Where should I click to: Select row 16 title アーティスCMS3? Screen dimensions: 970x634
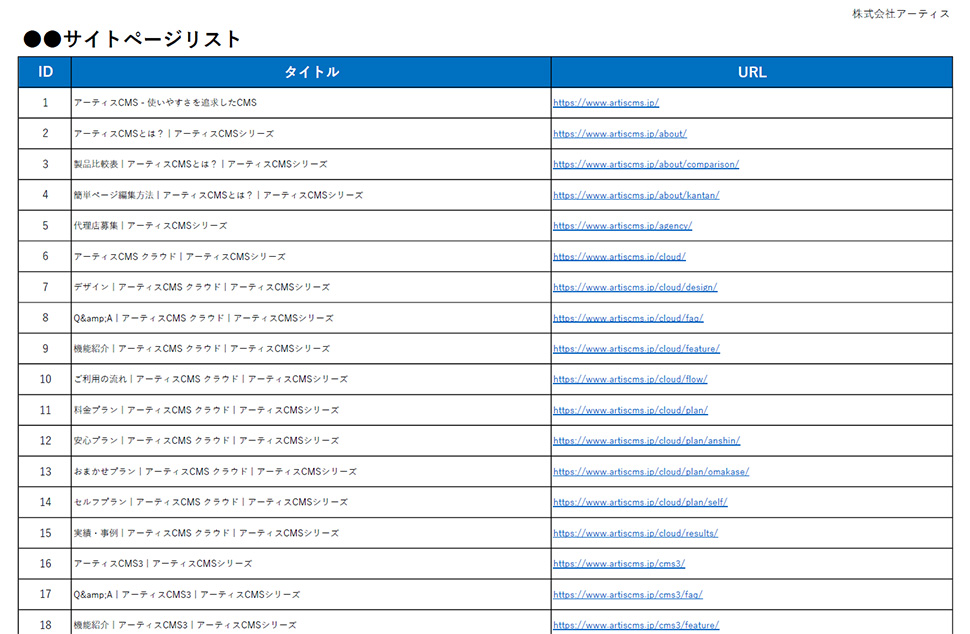[311, 563]
